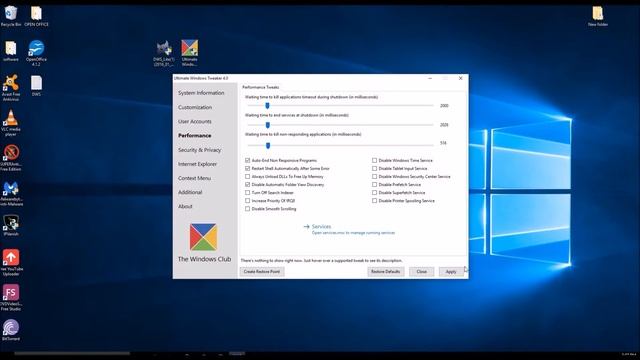
Task: Click Open services.msc to manage running services
Action: [353, 233]
